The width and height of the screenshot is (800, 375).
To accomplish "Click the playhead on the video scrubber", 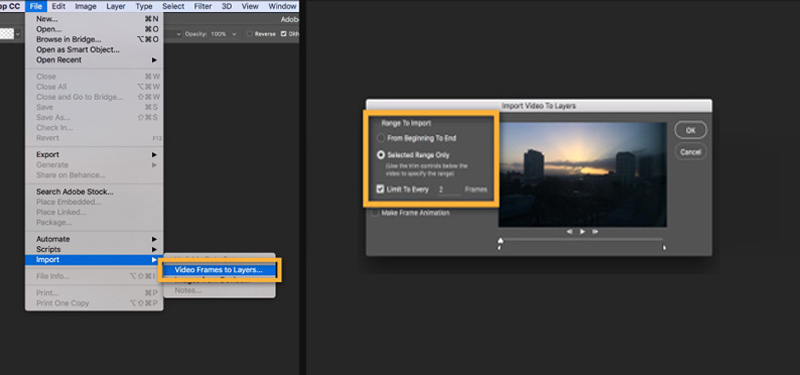I will tap(501, 240).
